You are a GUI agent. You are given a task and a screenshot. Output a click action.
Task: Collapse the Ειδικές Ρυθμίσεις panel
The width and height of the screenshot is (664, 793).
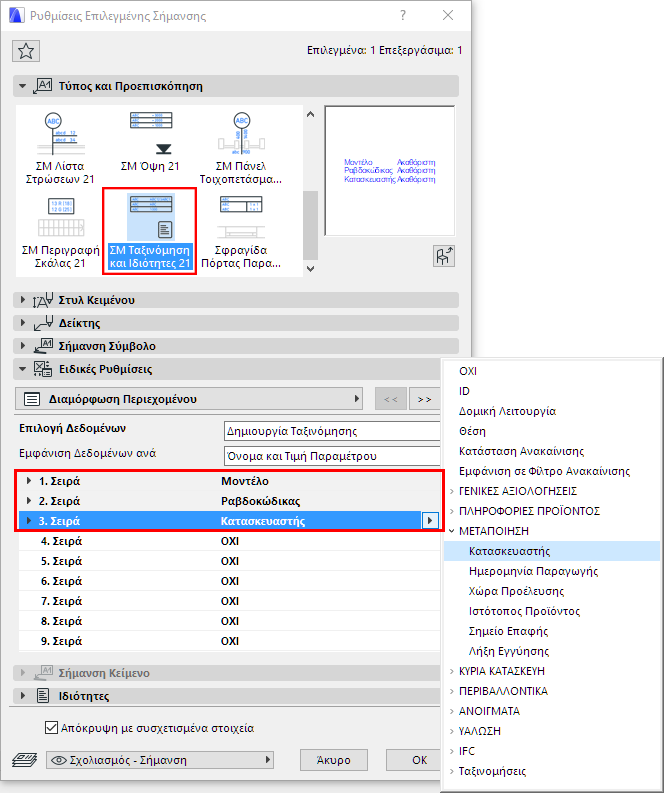click(22, 369)
